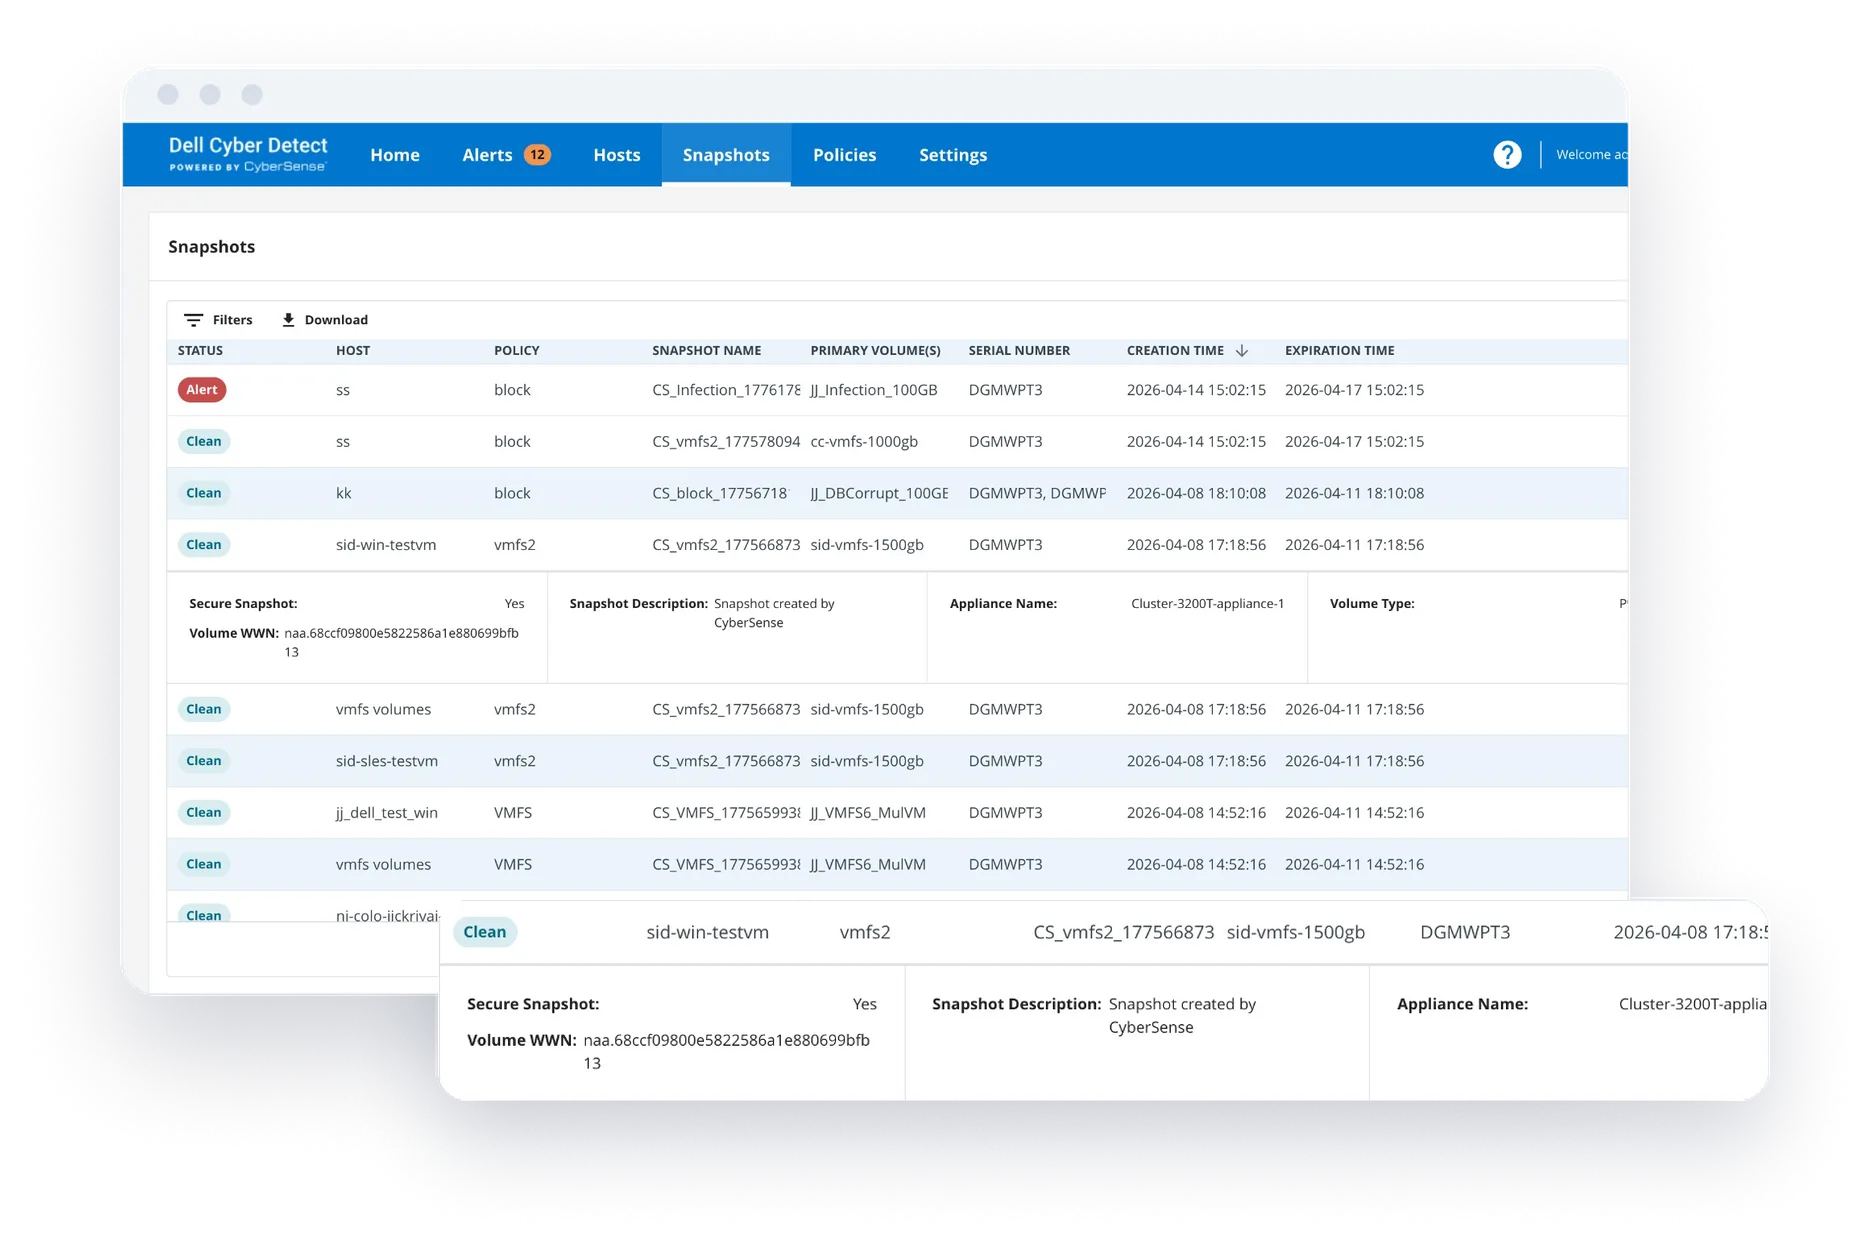
Task: Click Clean badge in zoomed detail callout
Action: click(485, 932)
